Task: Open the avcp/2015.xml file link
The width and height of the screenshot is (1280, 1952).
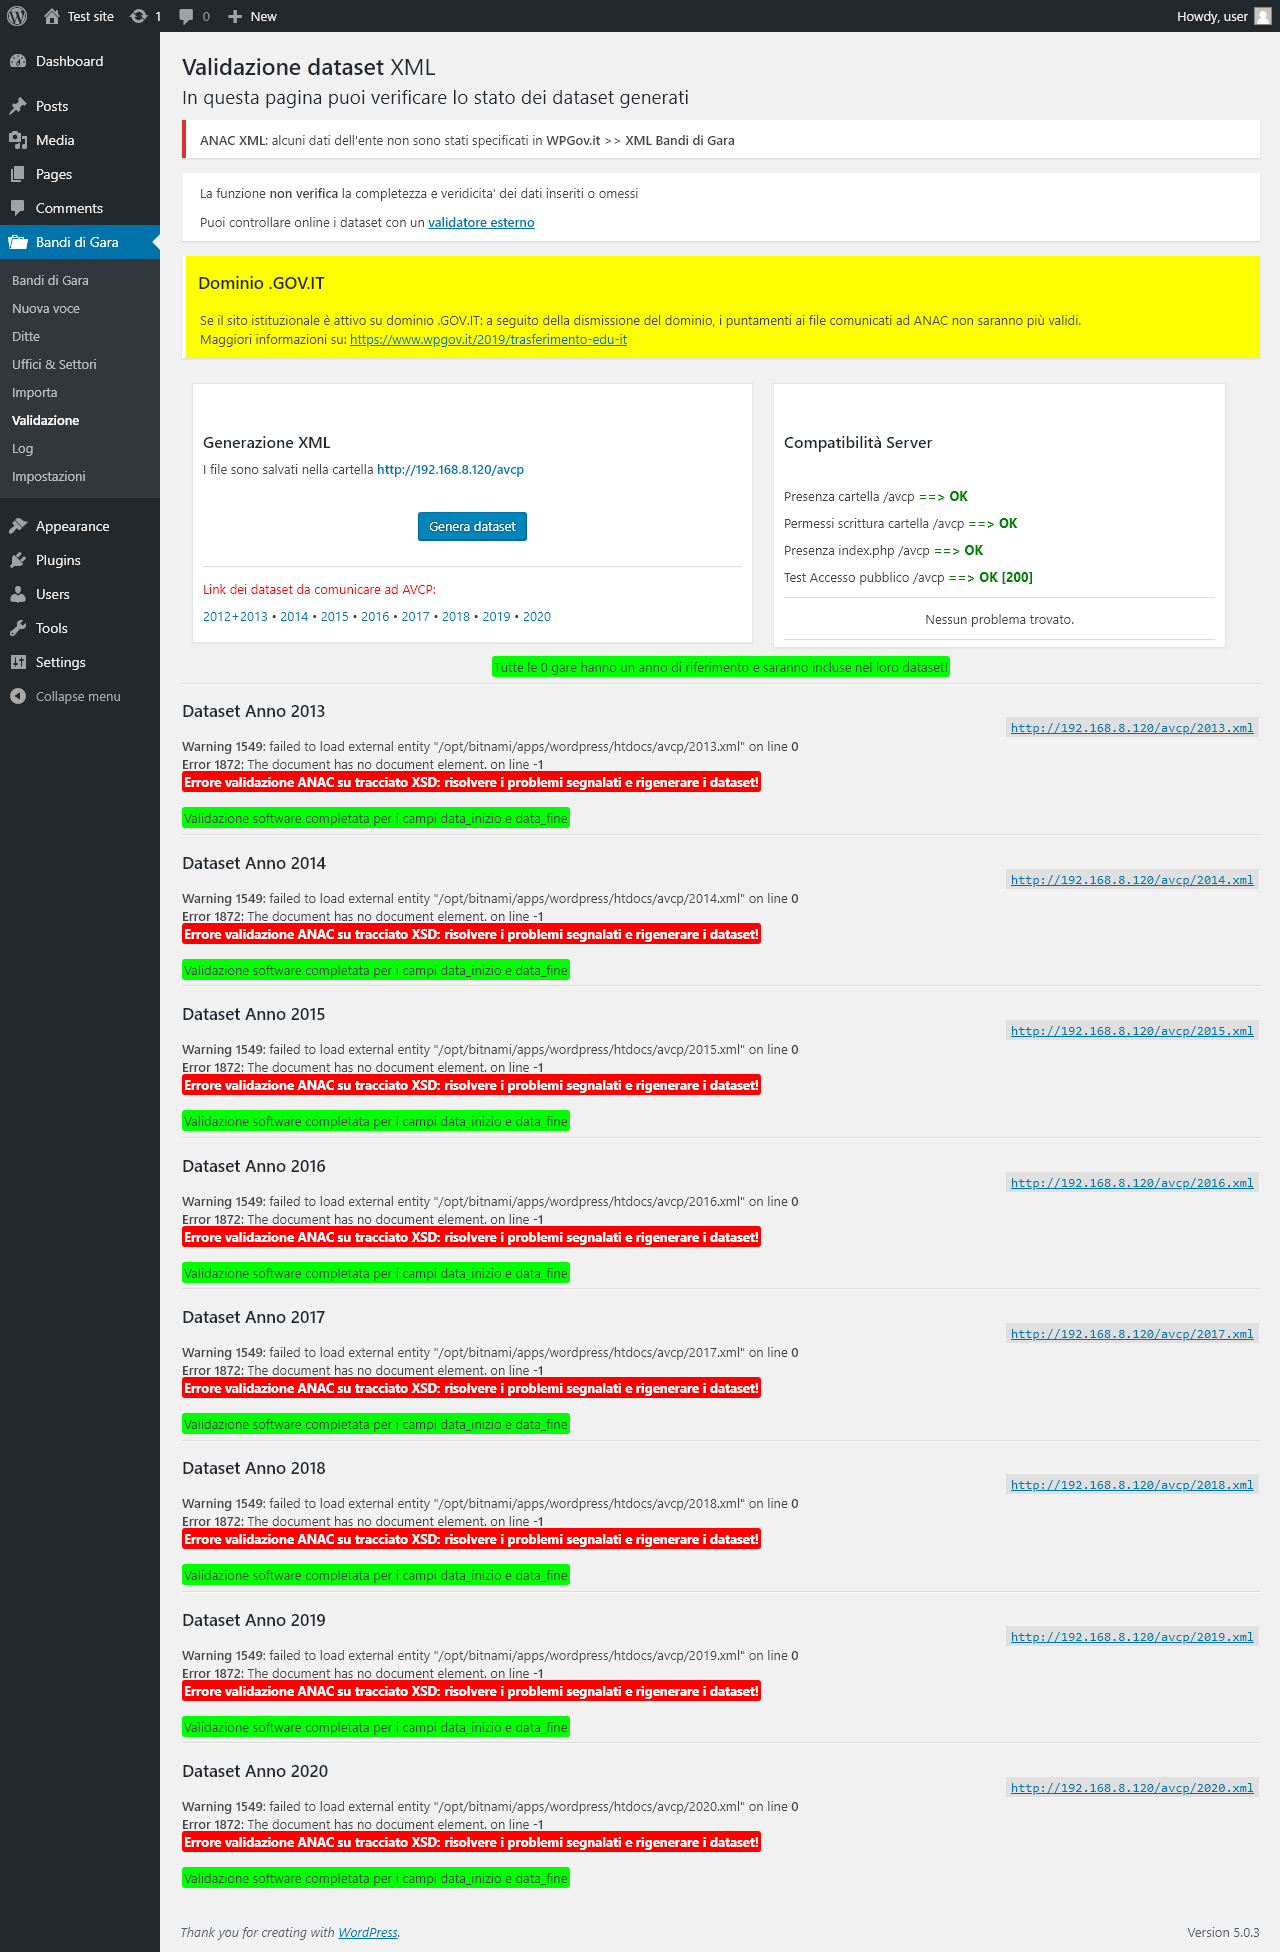Action: [1132, 1031]
